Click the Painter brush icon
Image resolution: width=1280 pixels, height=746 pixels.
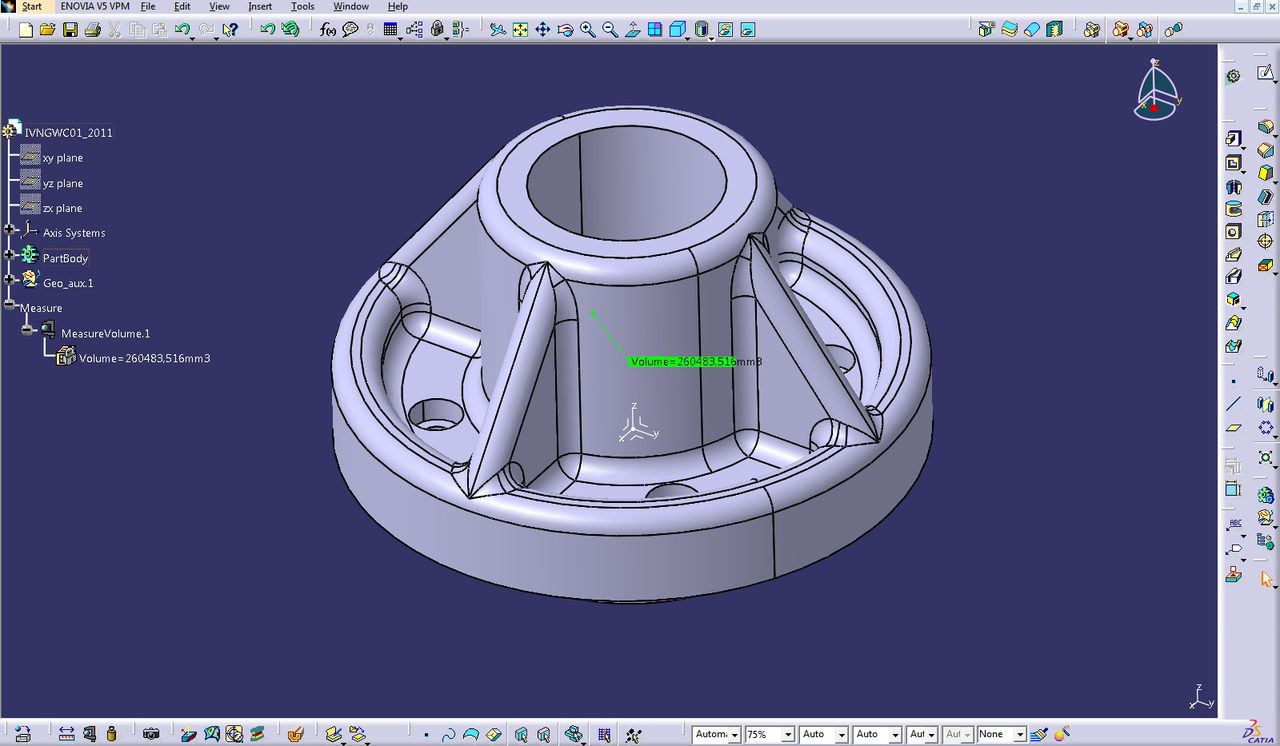1038,734
